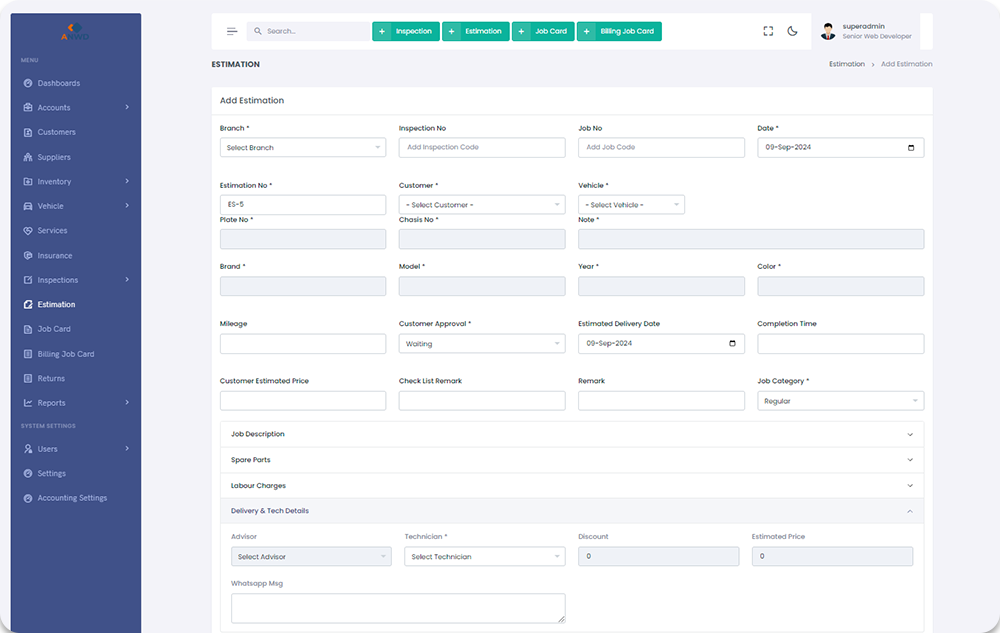Click the green Job Card button
The image size is (1000, 633).
pyautogui.click(x=543, y=31)
